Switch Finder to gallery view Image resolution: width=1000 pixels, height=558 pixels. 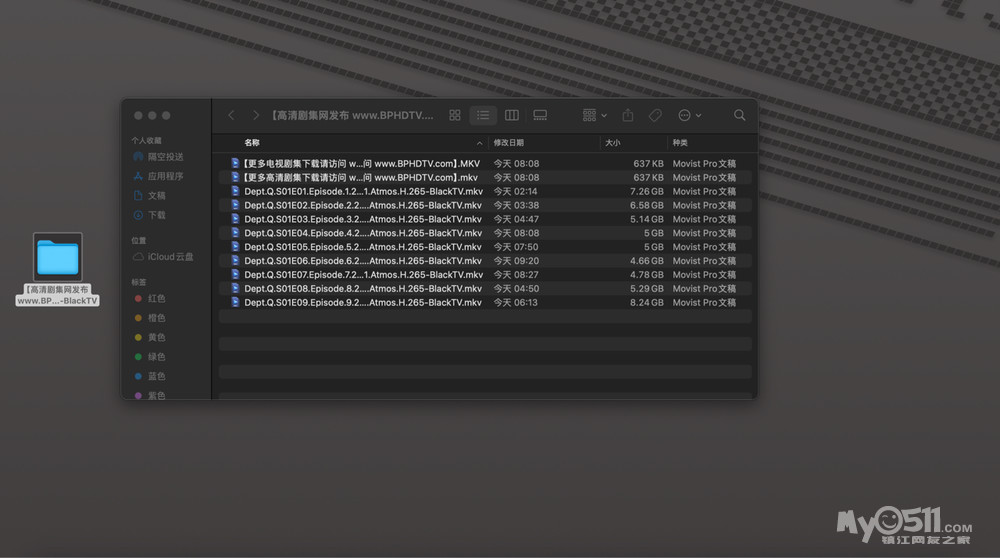[540, 116]
